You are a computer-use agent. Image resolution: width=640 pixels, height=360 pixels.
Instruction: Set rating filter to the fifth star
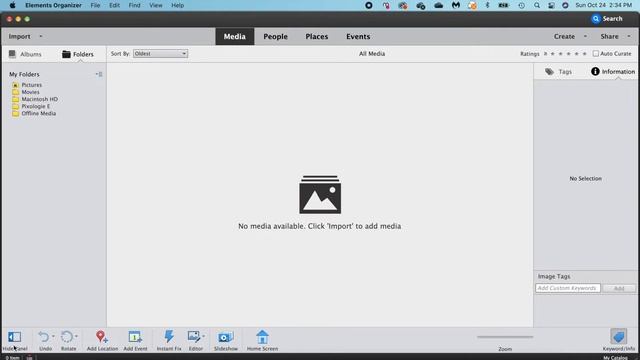pyautogui.click(x=584, y=53)
